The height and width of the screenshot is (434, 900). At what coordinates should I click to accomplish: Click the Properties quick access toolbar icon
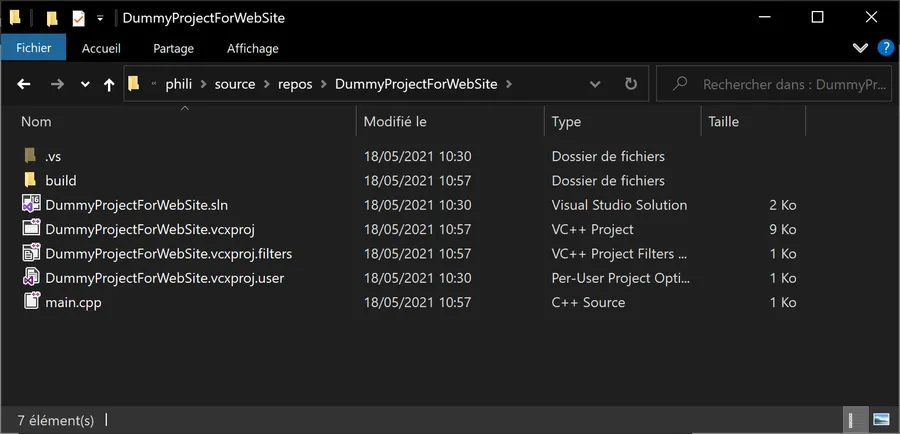tap(78, 18)
